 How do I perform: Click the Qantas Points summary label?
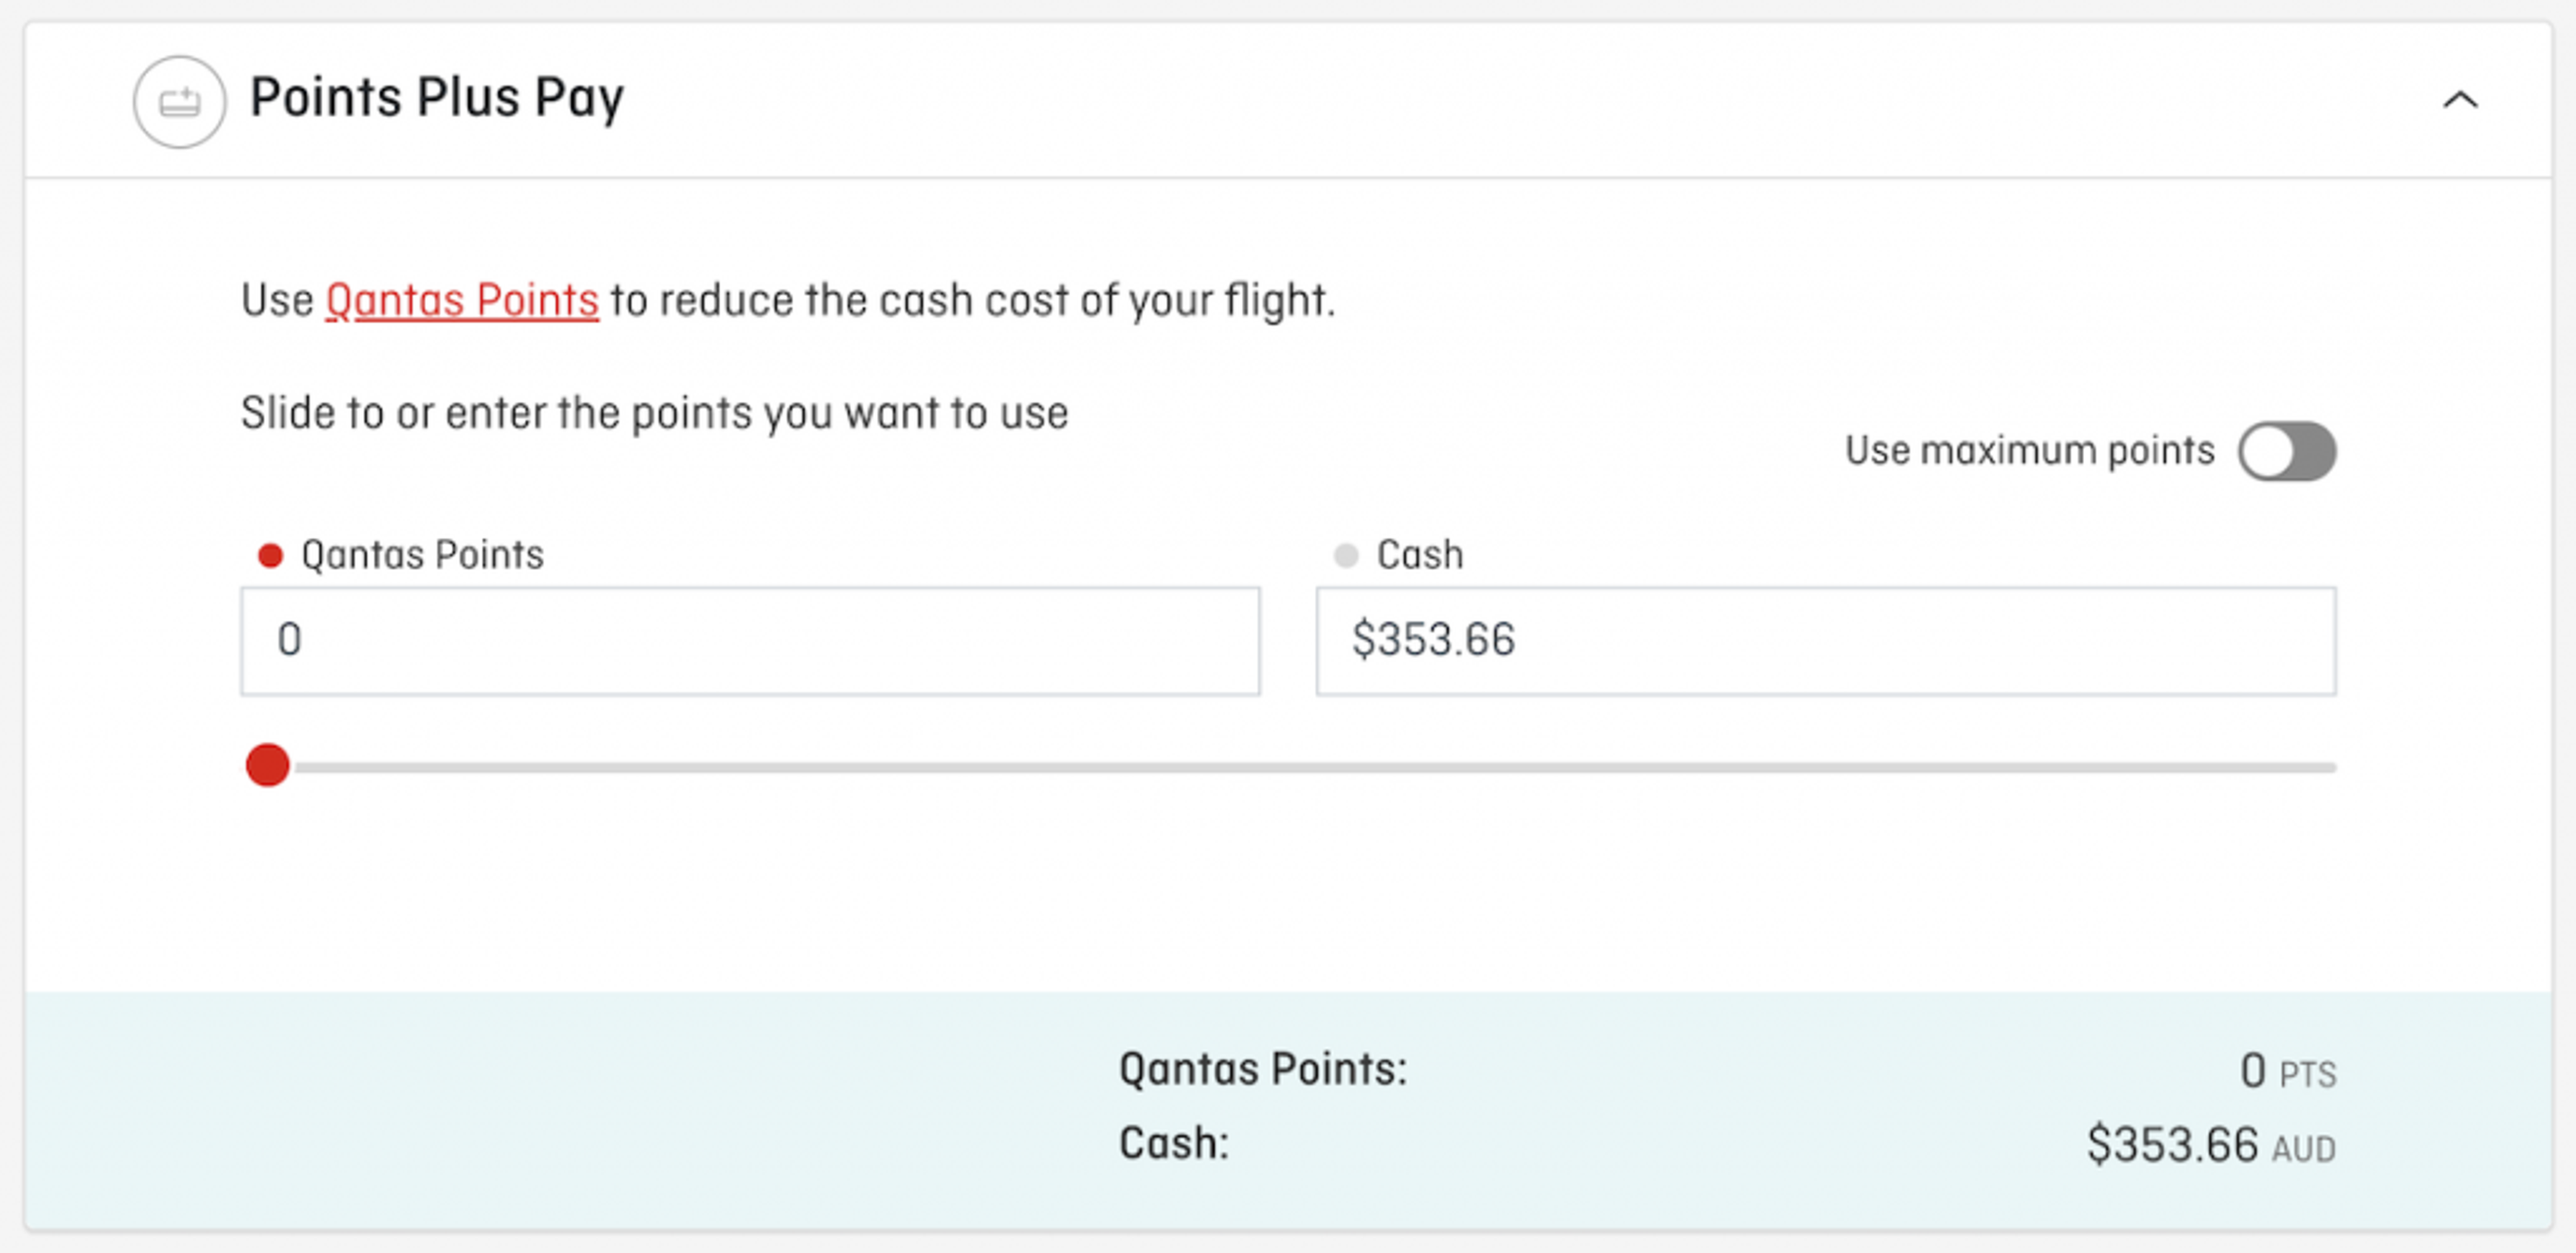[1262, 1069]
